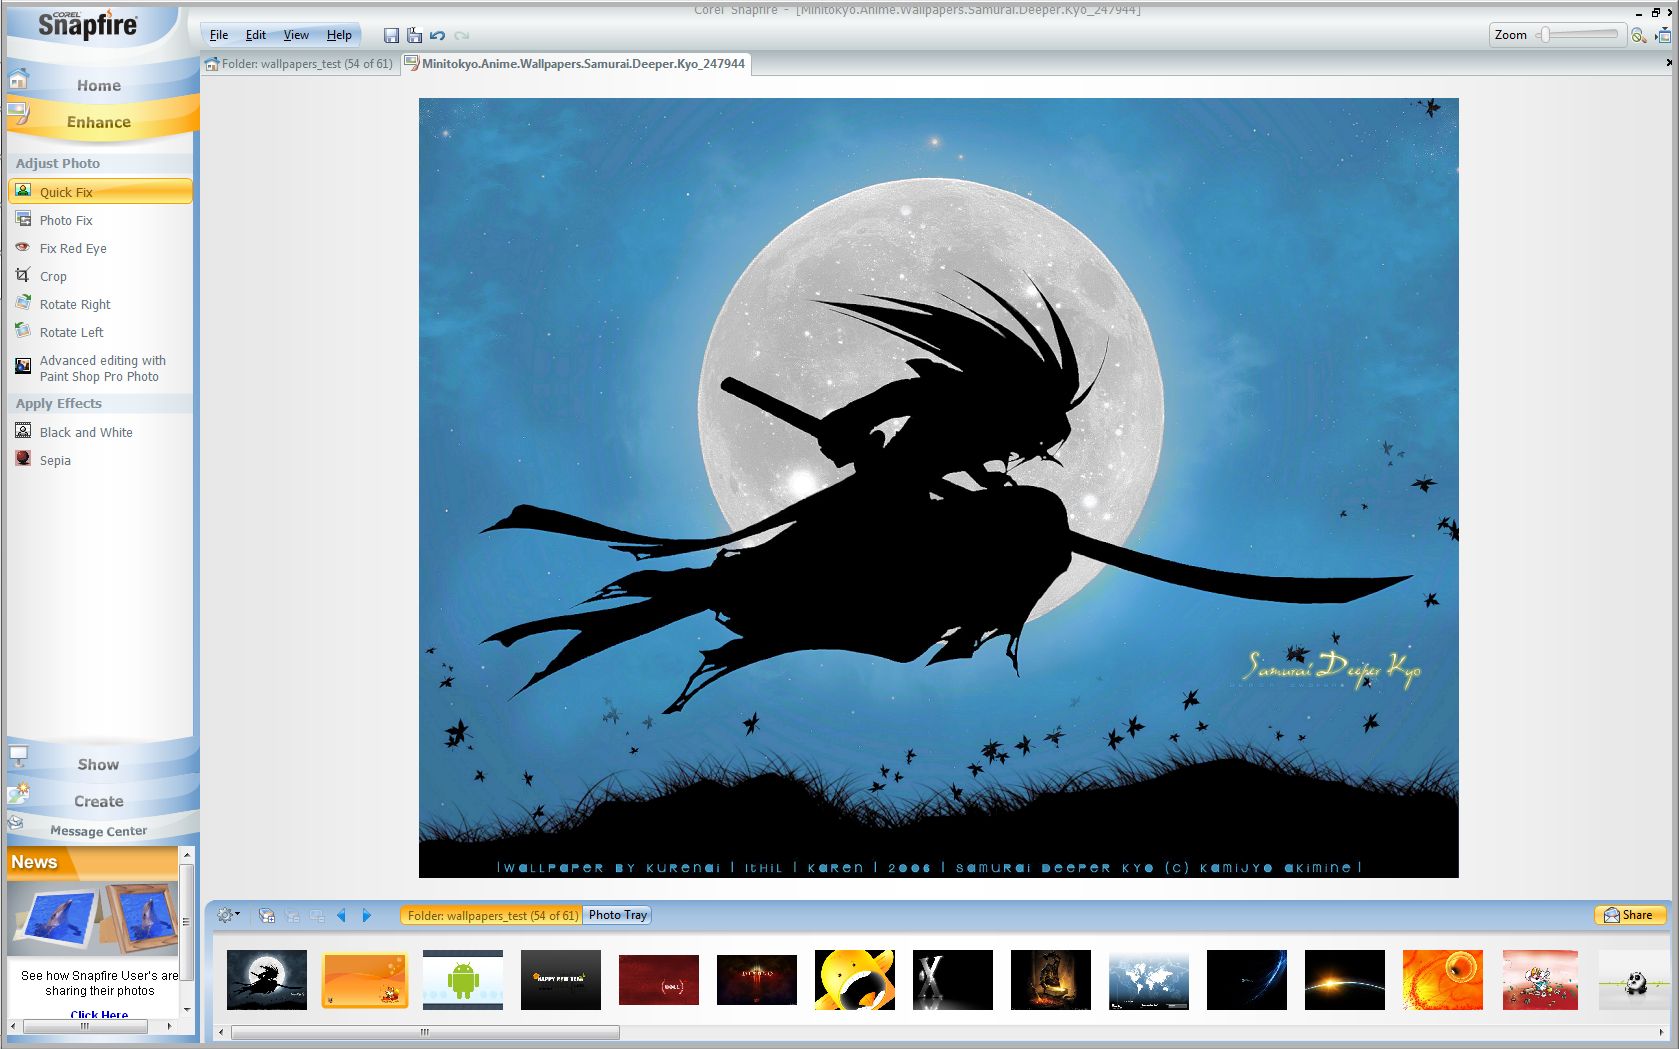Undo the last action
This screenshot has width=1679, height=1049.
[437, 35]
